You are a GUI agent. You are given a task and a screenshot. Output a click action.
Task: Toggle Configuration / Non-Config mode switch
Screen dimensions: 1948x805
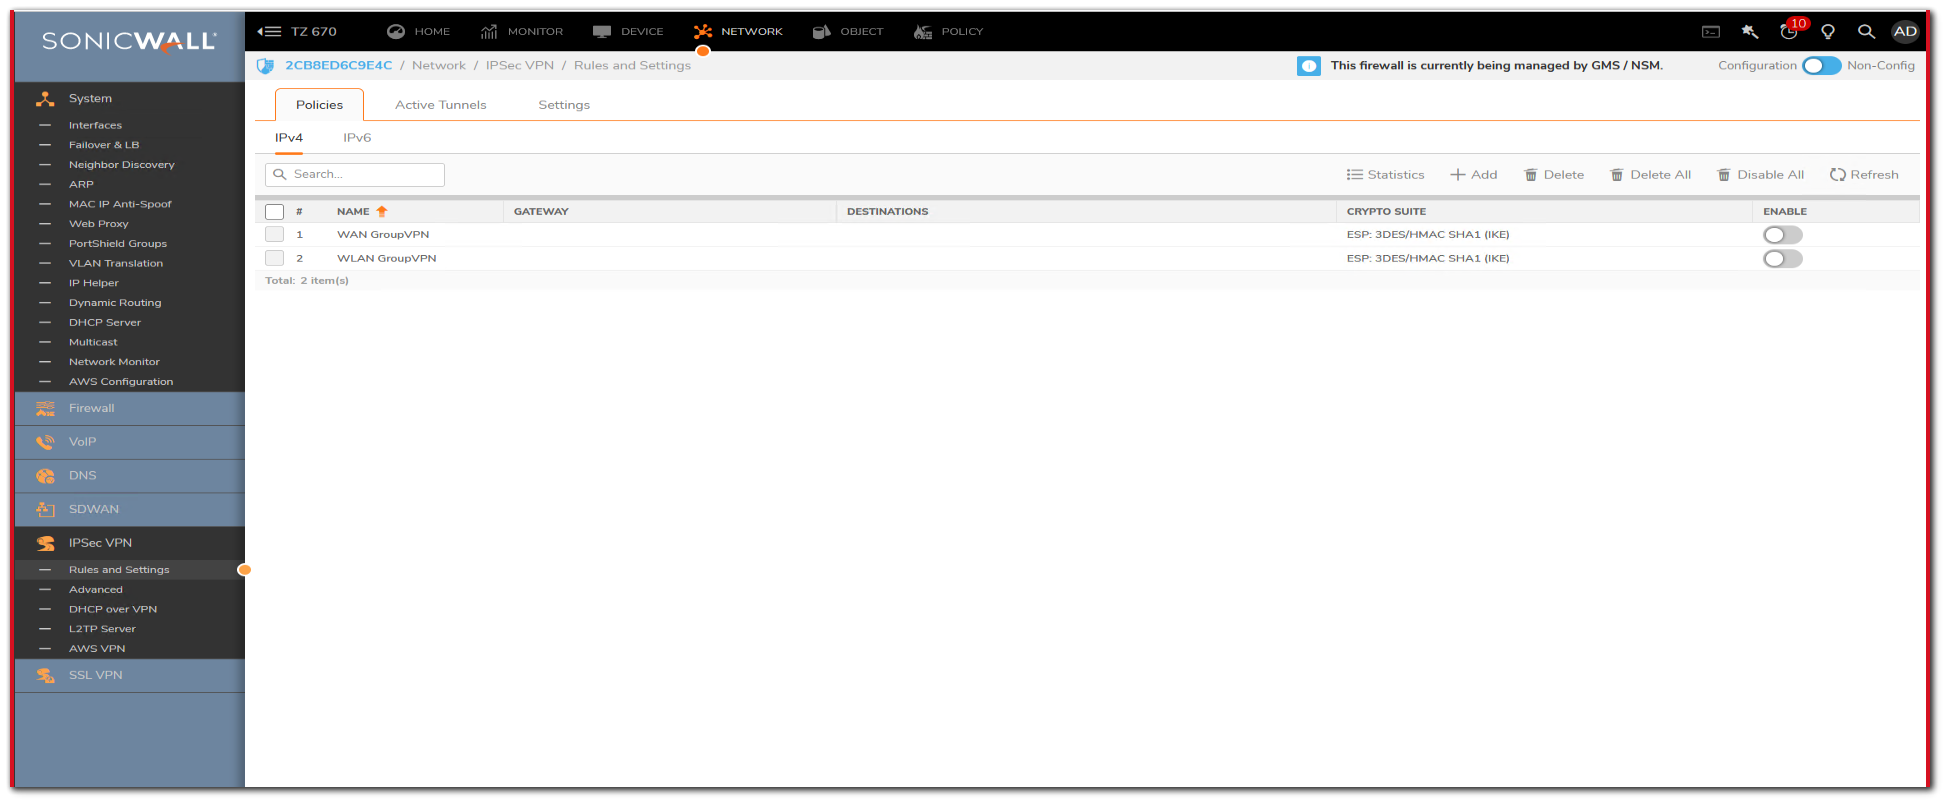point(1821,66)
